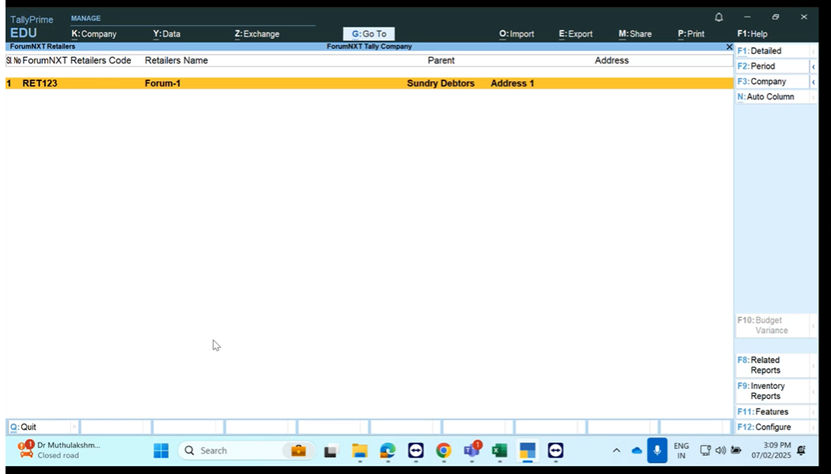Open the first TeamViewer taskbar icon

[x=416, y=451]
